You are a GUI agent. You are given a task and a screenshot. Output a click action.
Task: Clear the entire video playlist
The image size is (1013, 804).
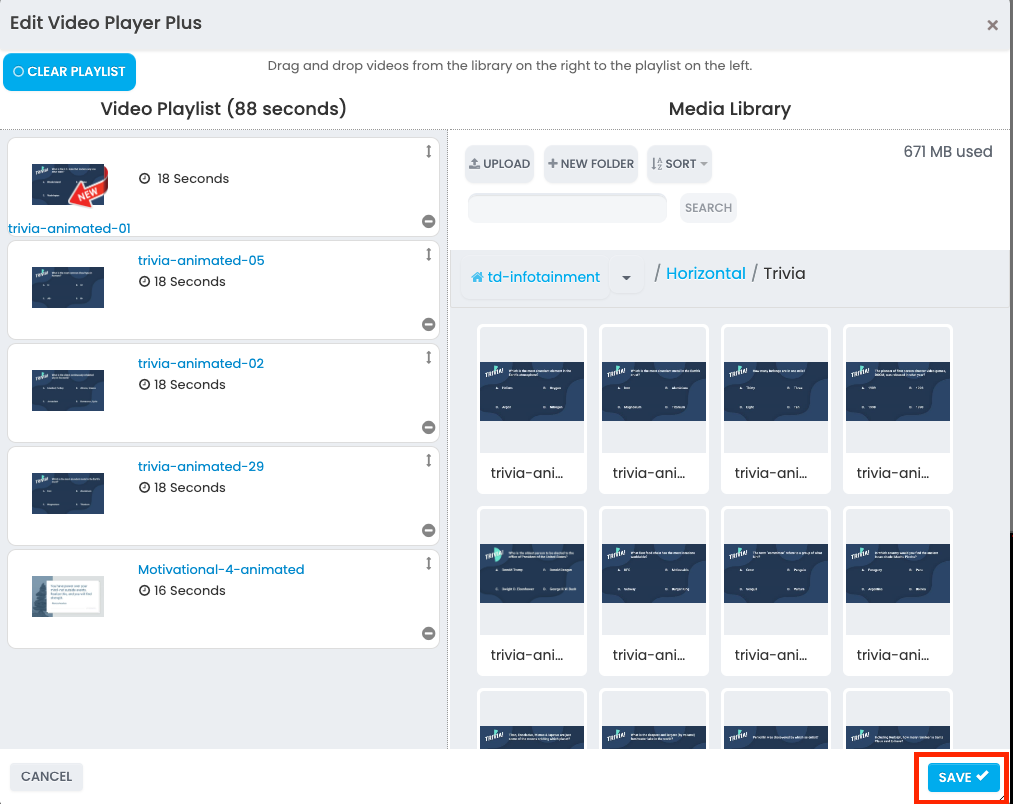(x=70, y=72)
